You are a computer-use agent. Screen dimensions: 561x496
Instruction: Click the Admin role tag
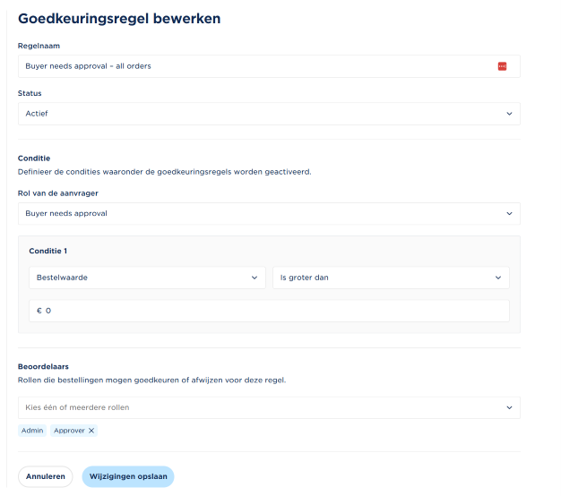tap(32, 431)
